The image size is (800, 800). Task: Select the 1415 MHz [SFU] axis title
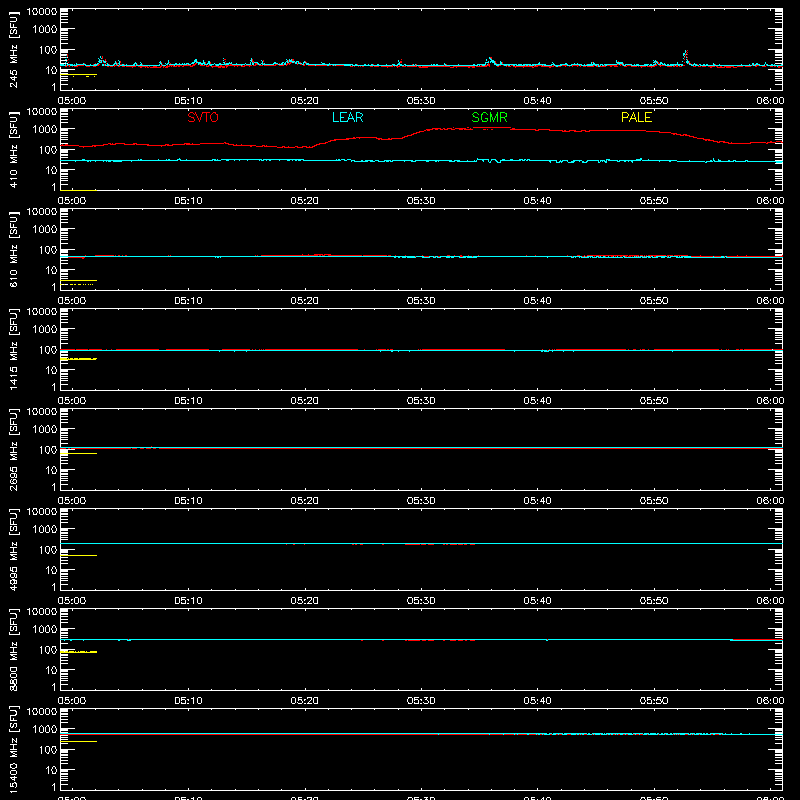coord(13,349)
